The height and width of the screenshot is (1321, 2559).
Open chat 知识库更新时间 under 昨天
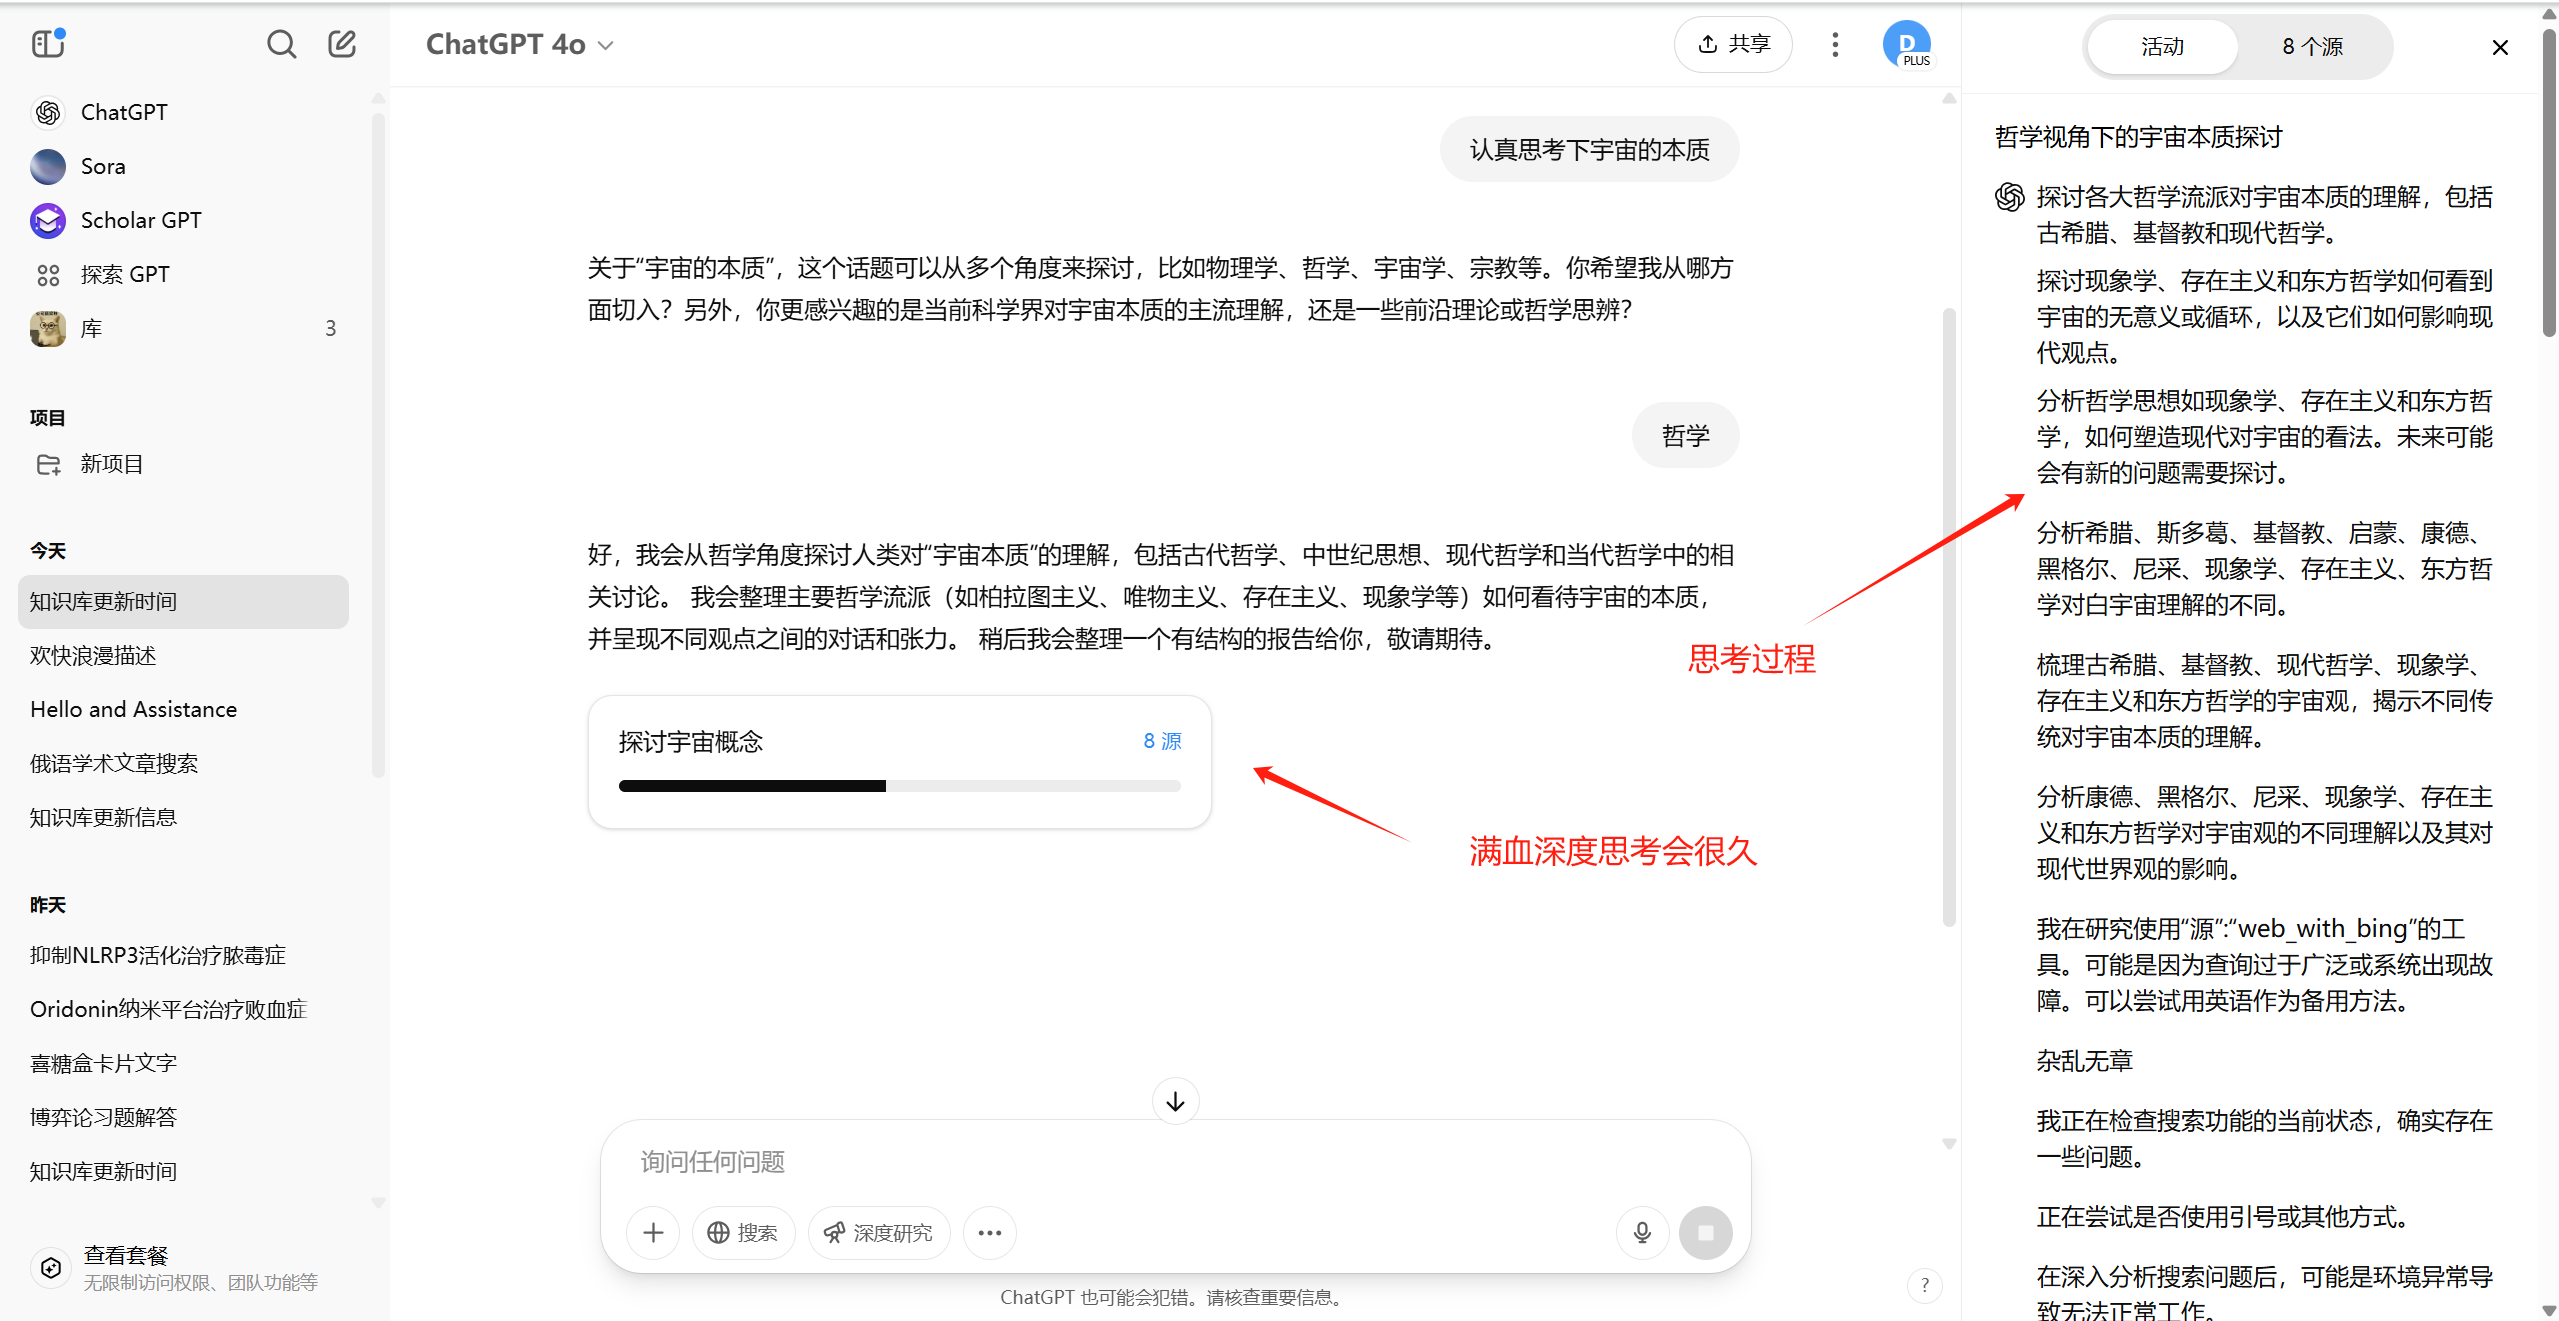coord(184,1172)
